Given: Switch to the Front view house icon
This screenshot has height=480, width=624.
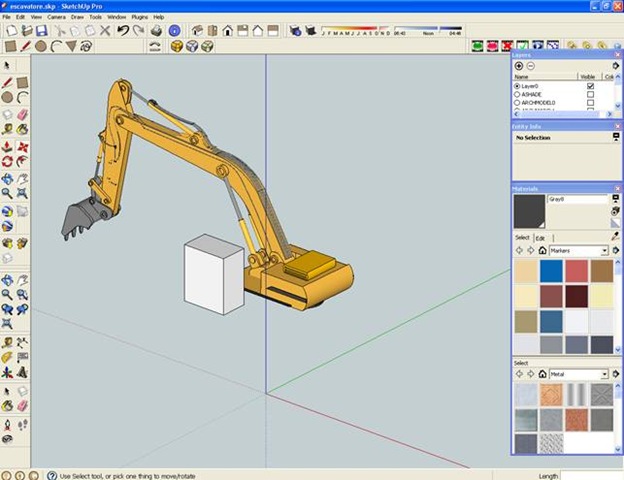Looking at the screenshot, I should (228, 31).
